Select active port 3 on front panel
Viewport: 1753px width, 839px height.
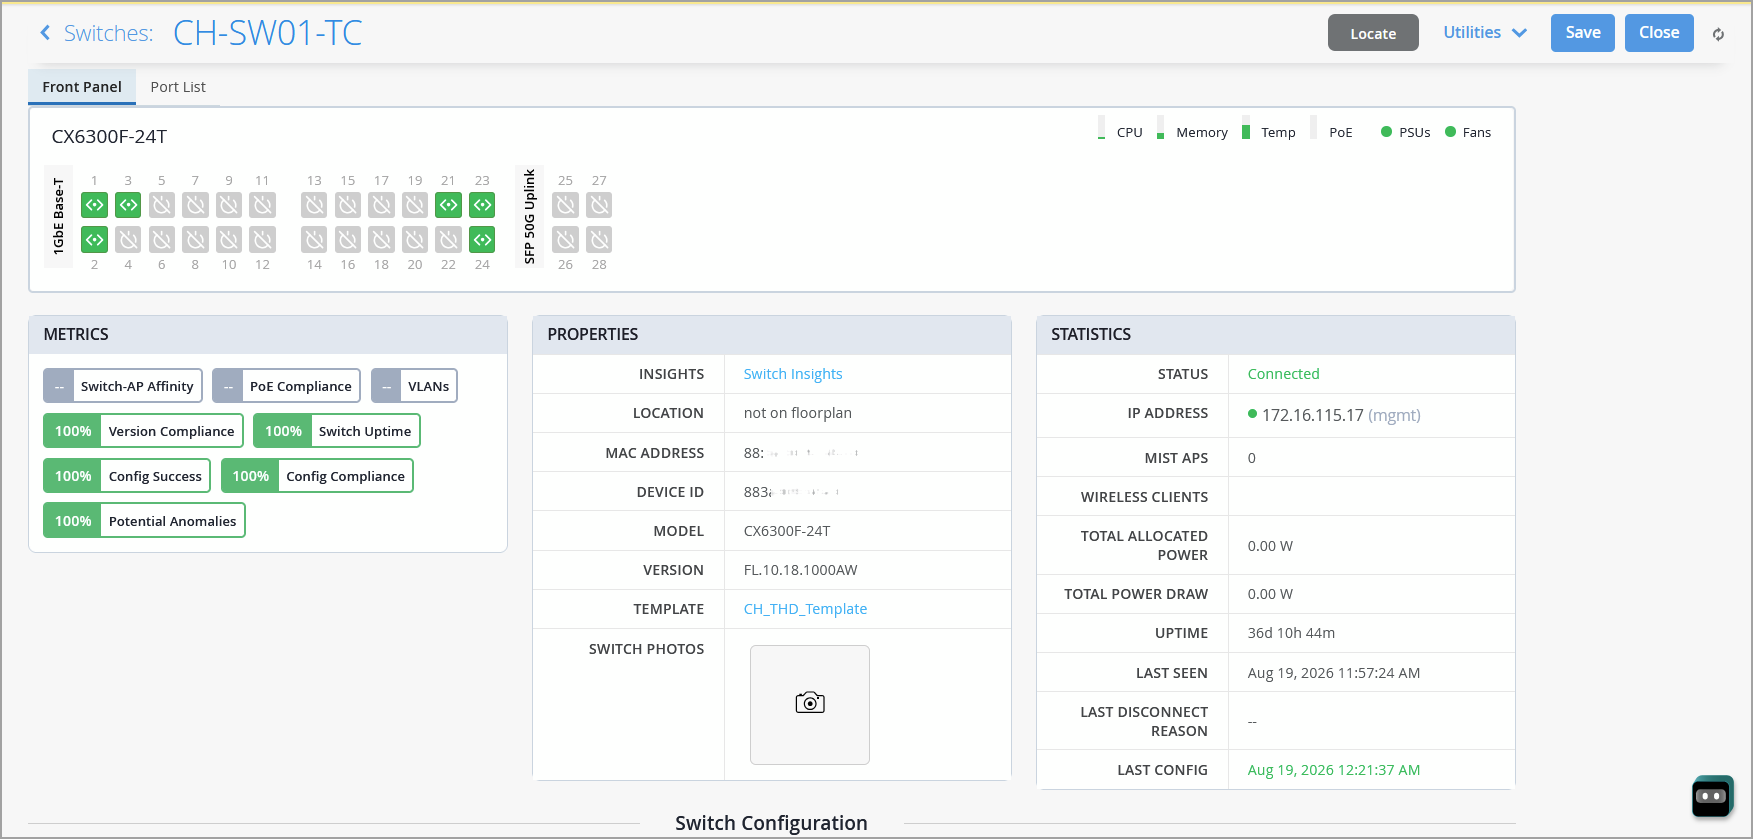tap(128, 205)
